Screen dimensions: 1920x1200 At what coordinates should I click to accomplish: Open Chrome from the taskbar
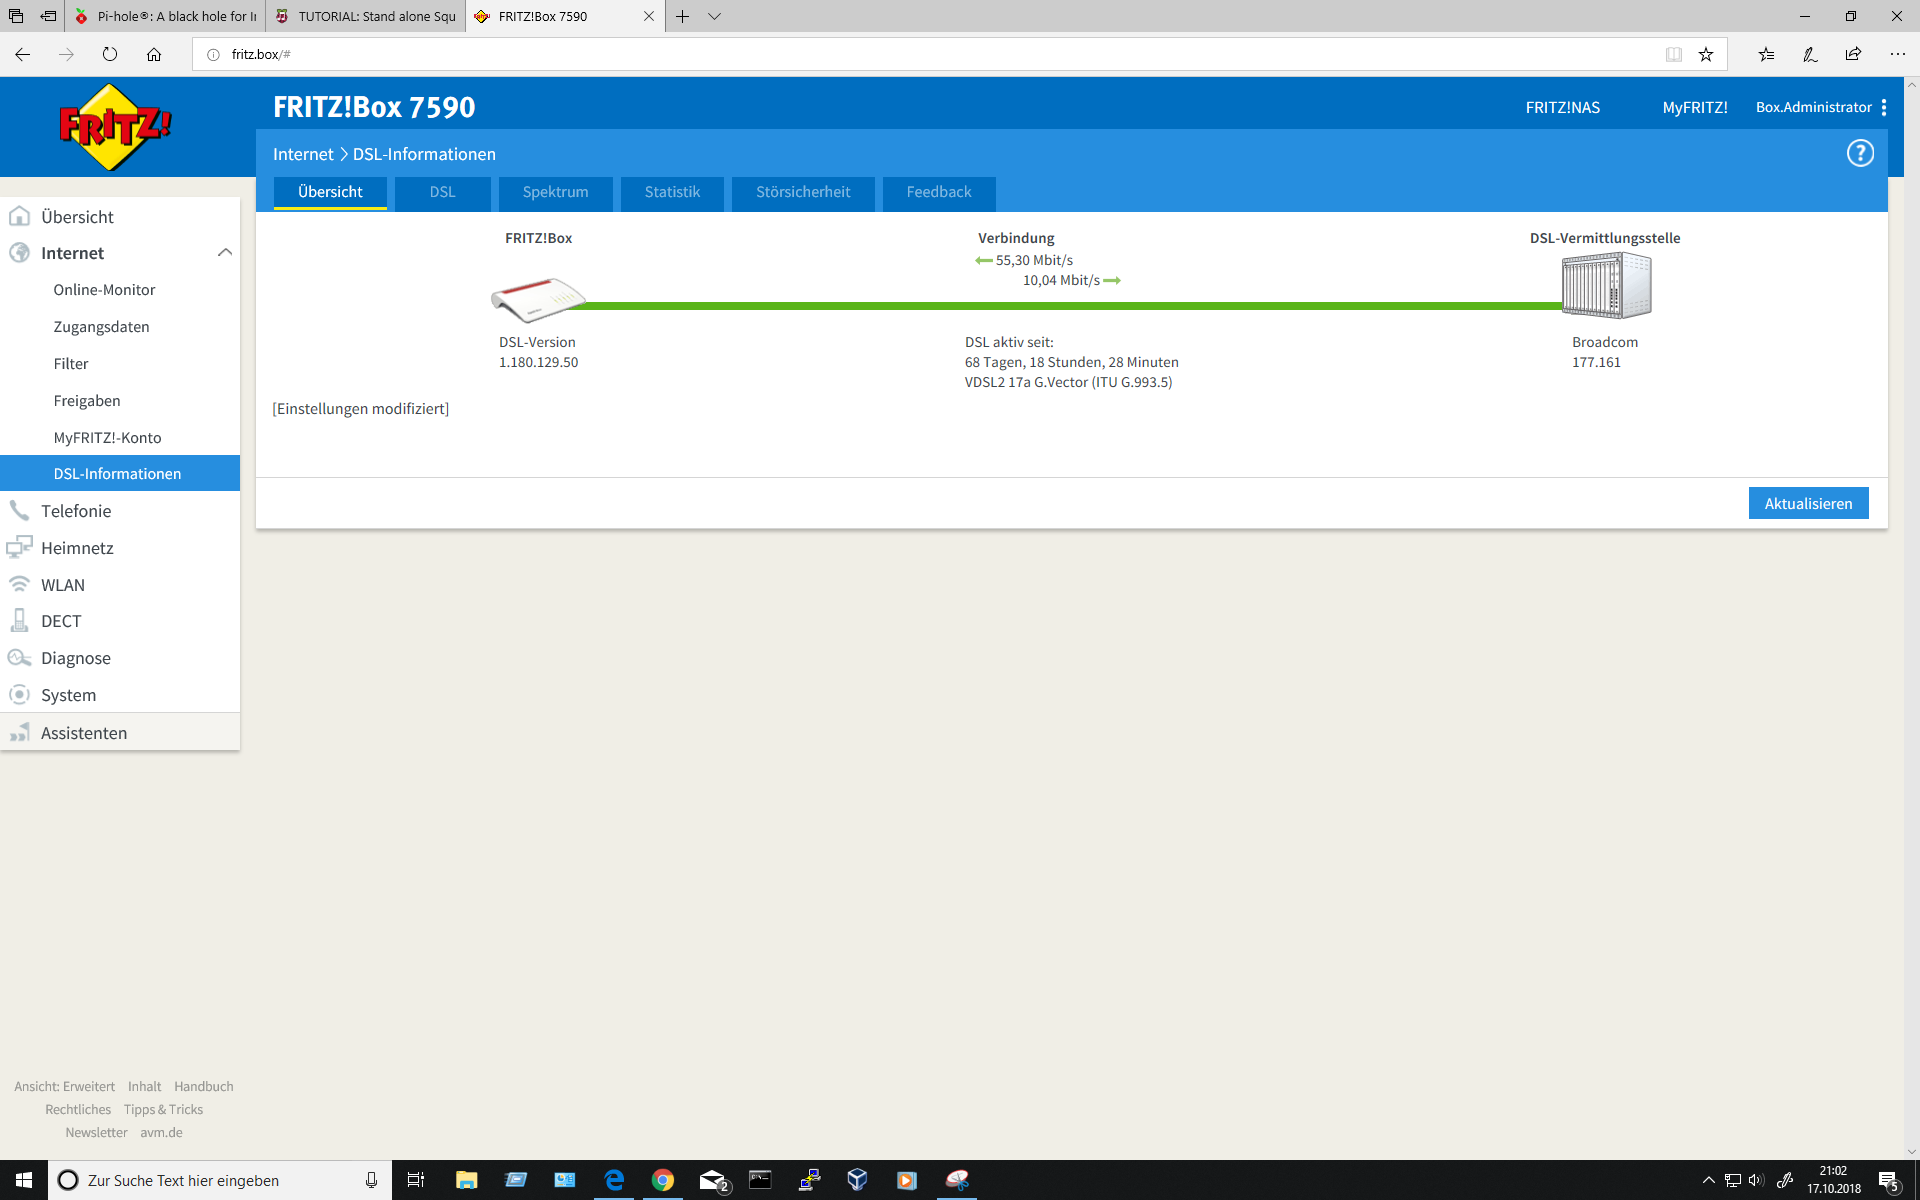[662, 1180]
